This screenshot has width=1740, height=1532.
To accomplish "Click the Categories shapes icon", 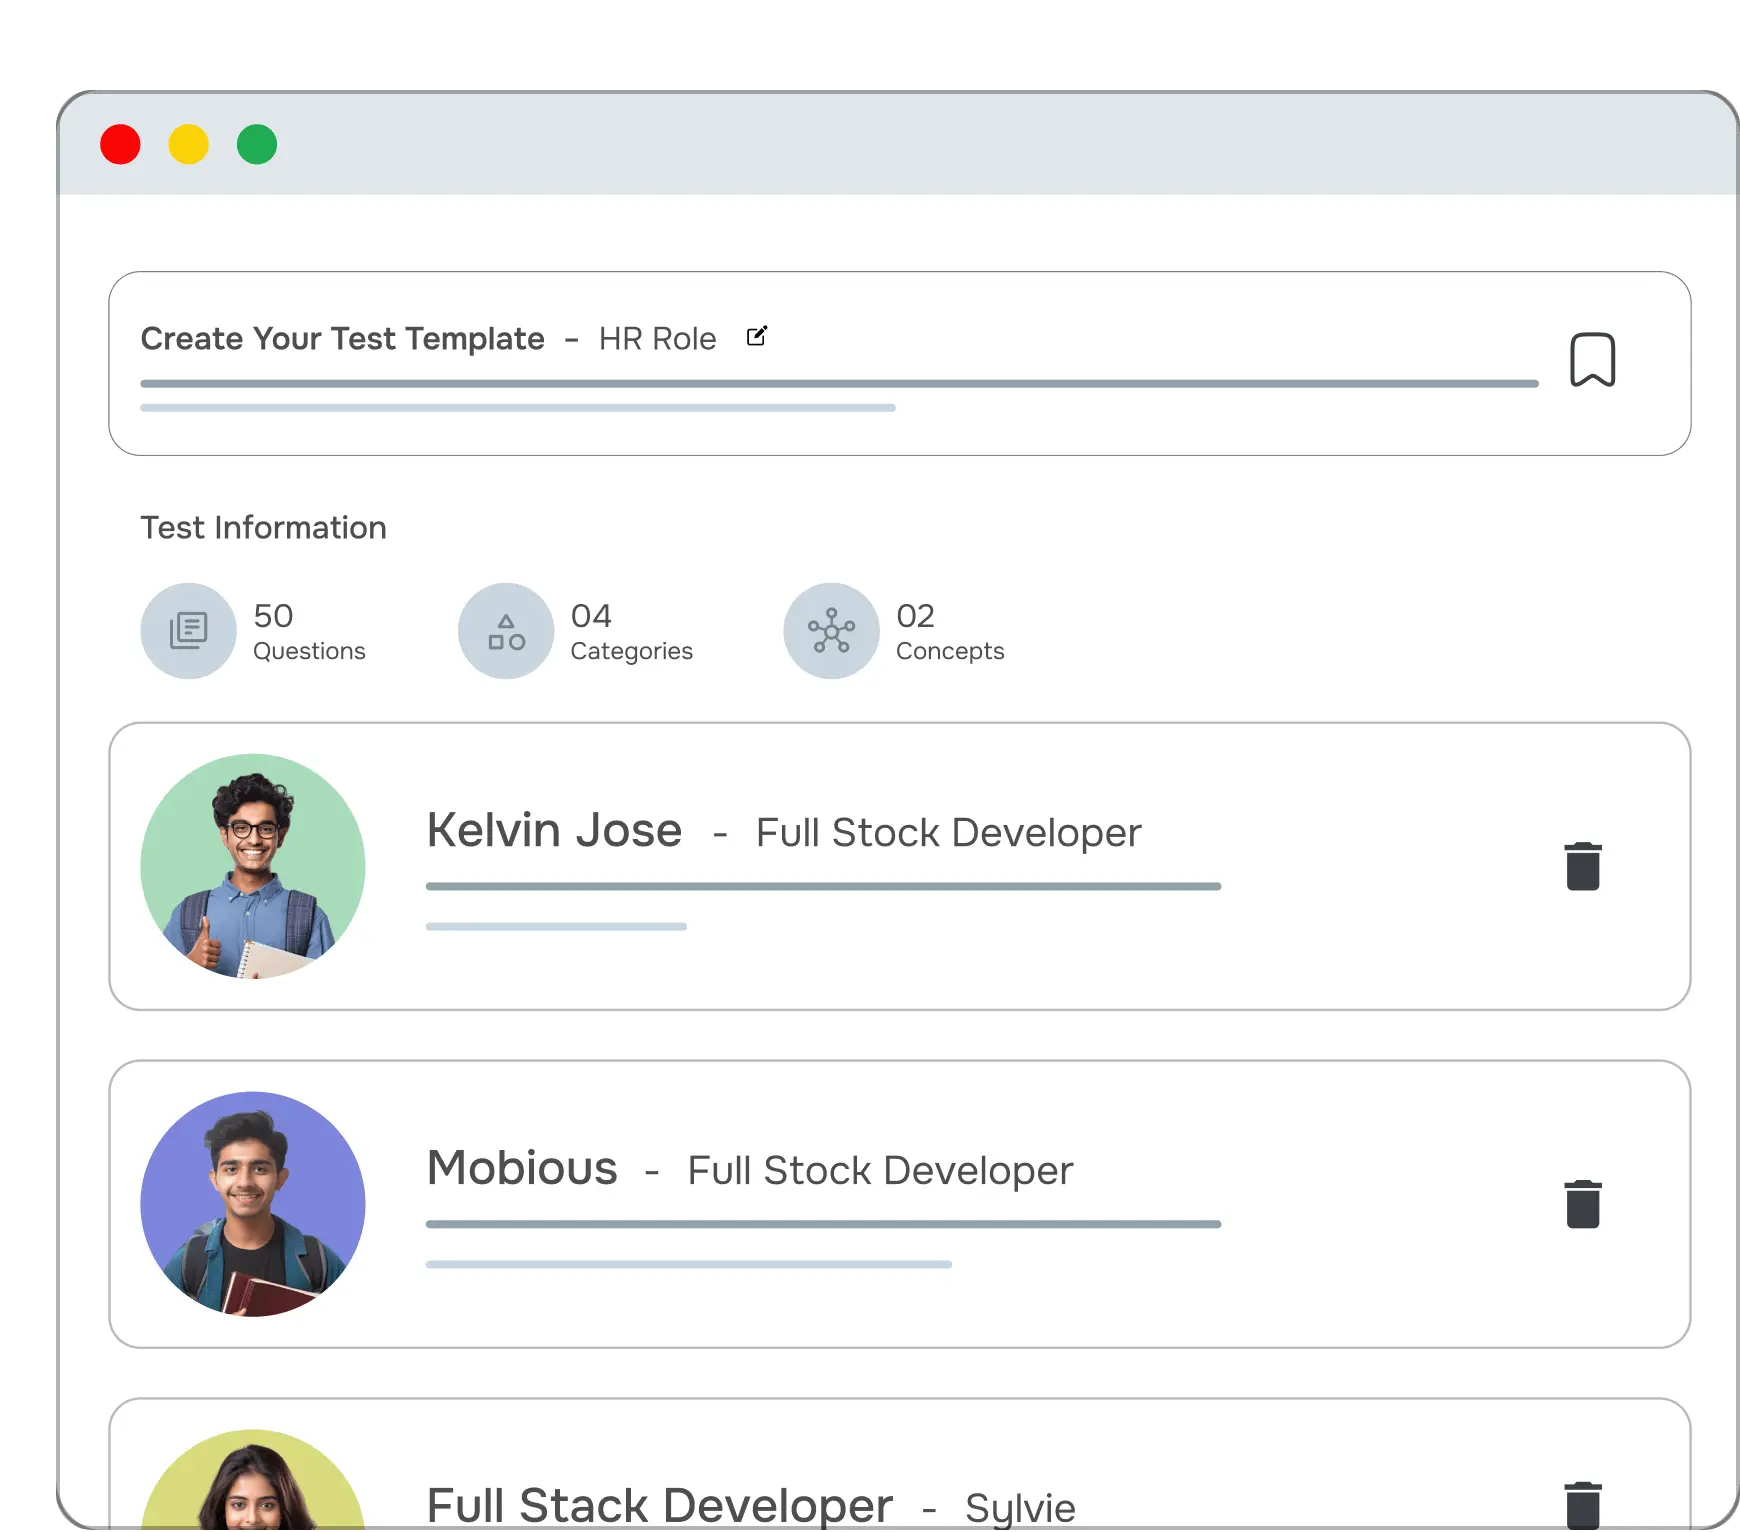I will click(506, 631).
